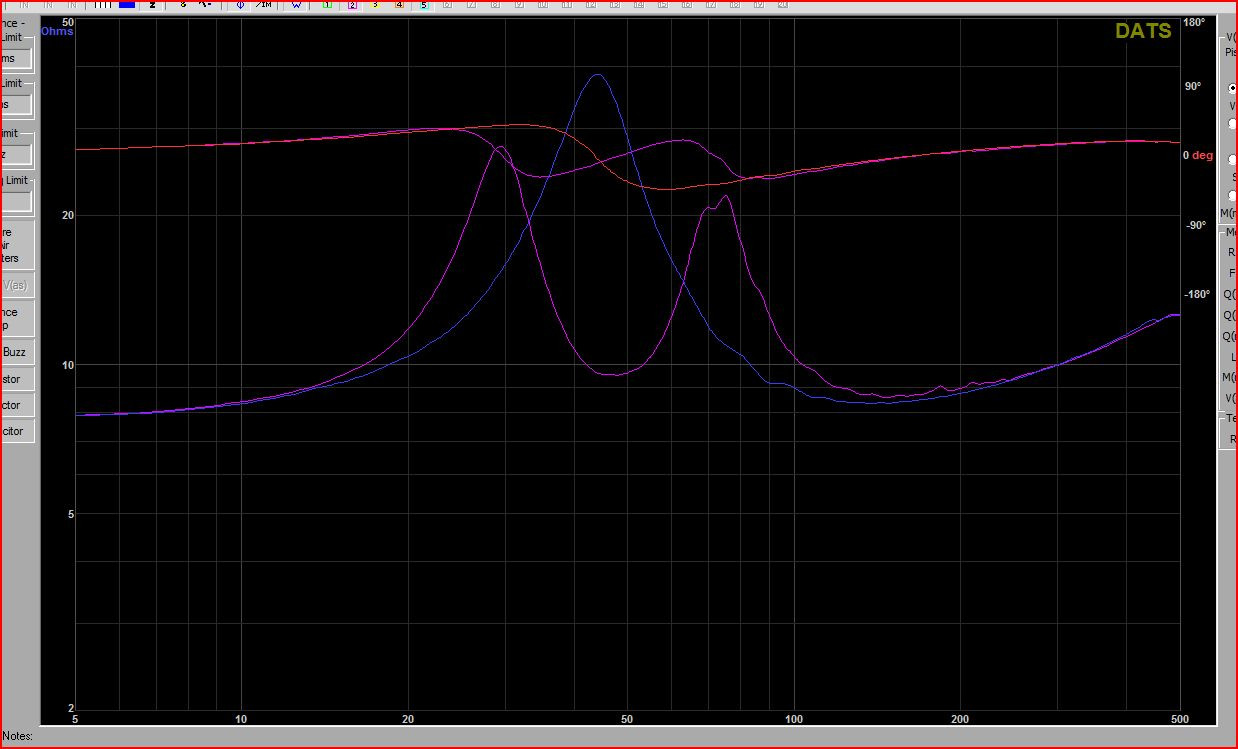Image resolution: width=1238 pixels, height=749 pixels.
Task: Select greyed memory slot 12 icon
Action: pos(591,5)
